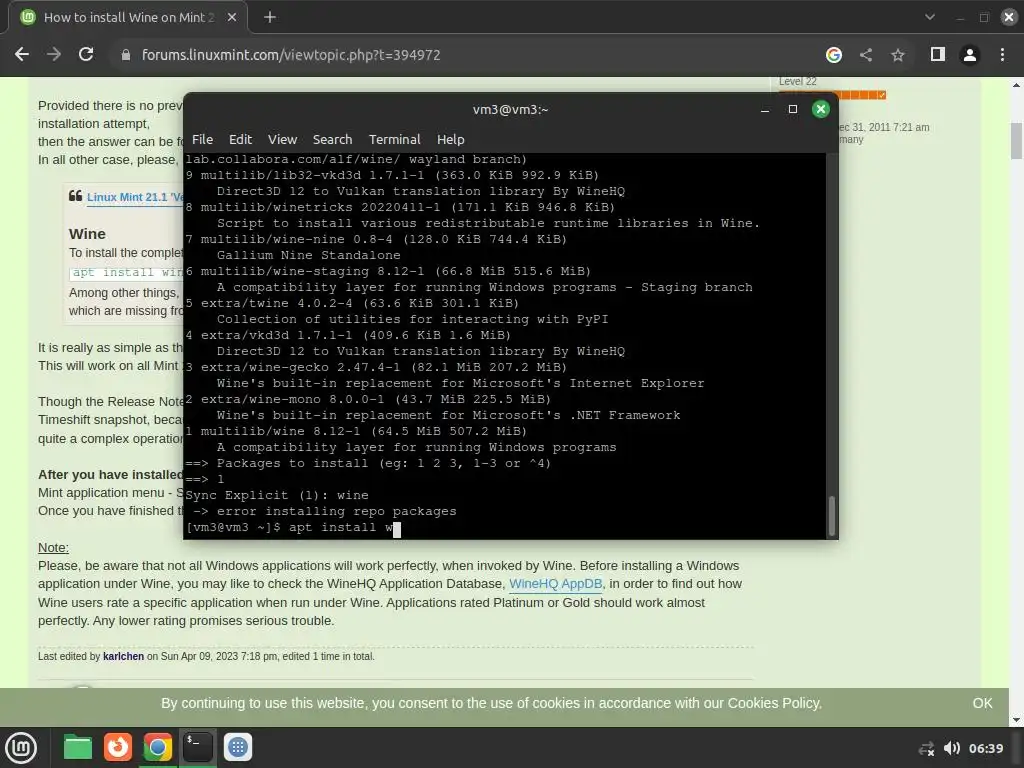Click the orange user rank bar
1024x768 pixels.
coord(861,95)
